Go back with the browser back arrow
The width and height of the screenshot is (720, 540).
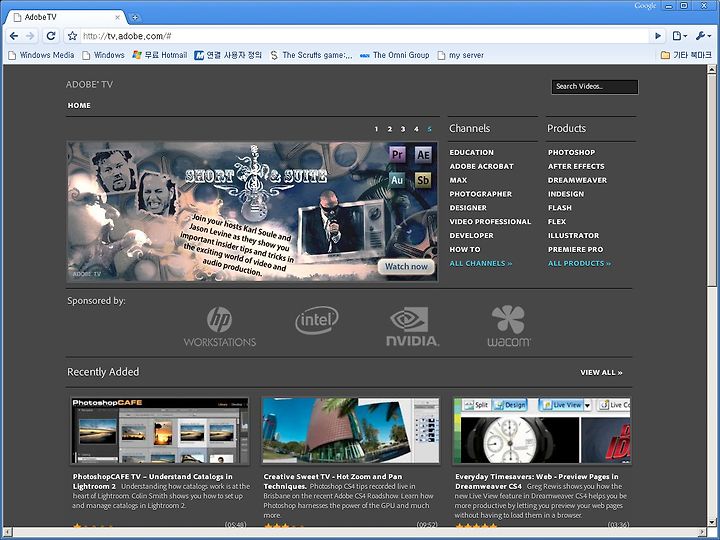(x=14, y=36)
